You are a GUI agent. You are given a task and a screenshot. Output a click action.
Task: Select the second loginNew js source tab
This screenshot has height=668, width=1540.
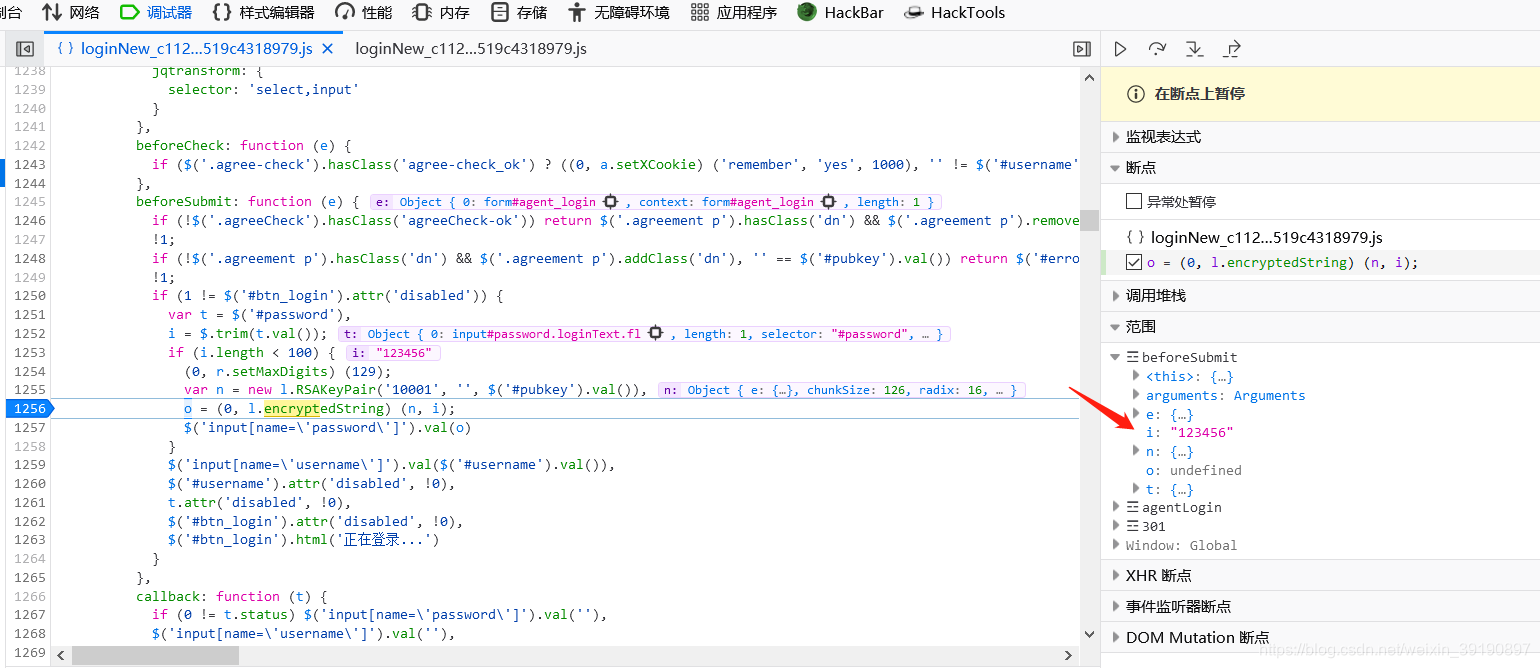point(470,48)
